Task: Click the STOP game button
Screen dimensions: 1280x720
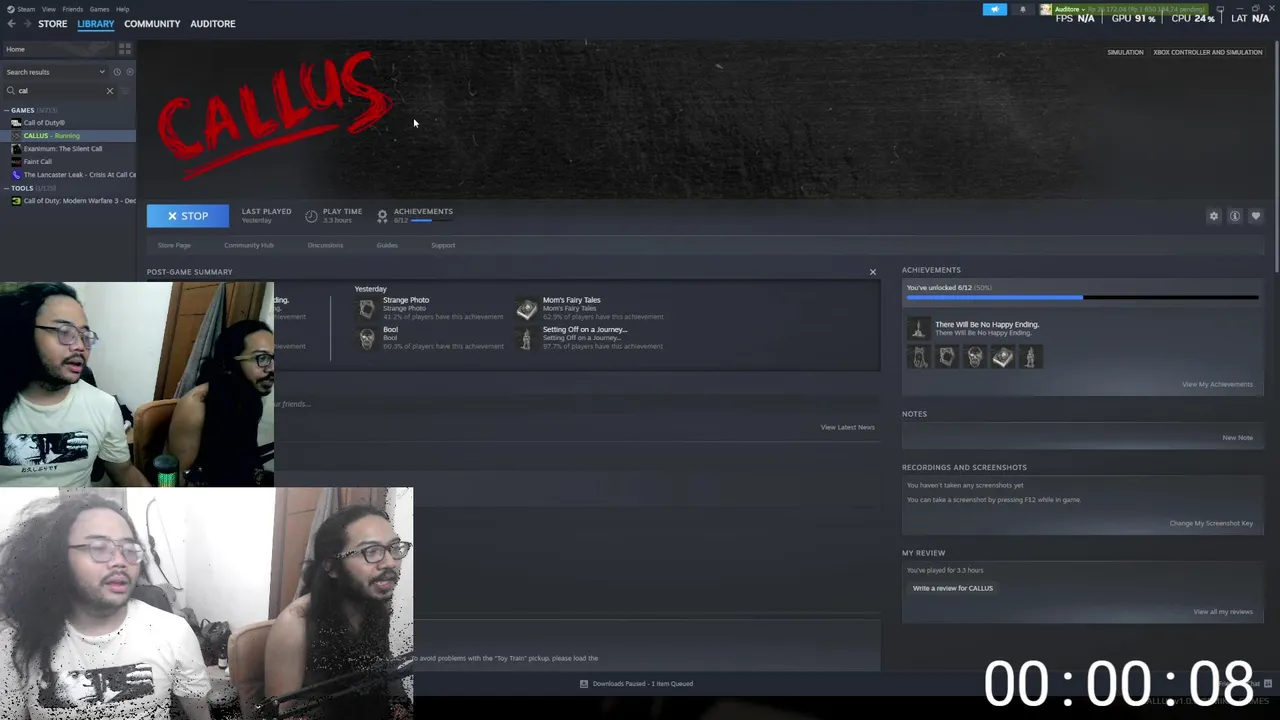Action: tap(188, 216)
